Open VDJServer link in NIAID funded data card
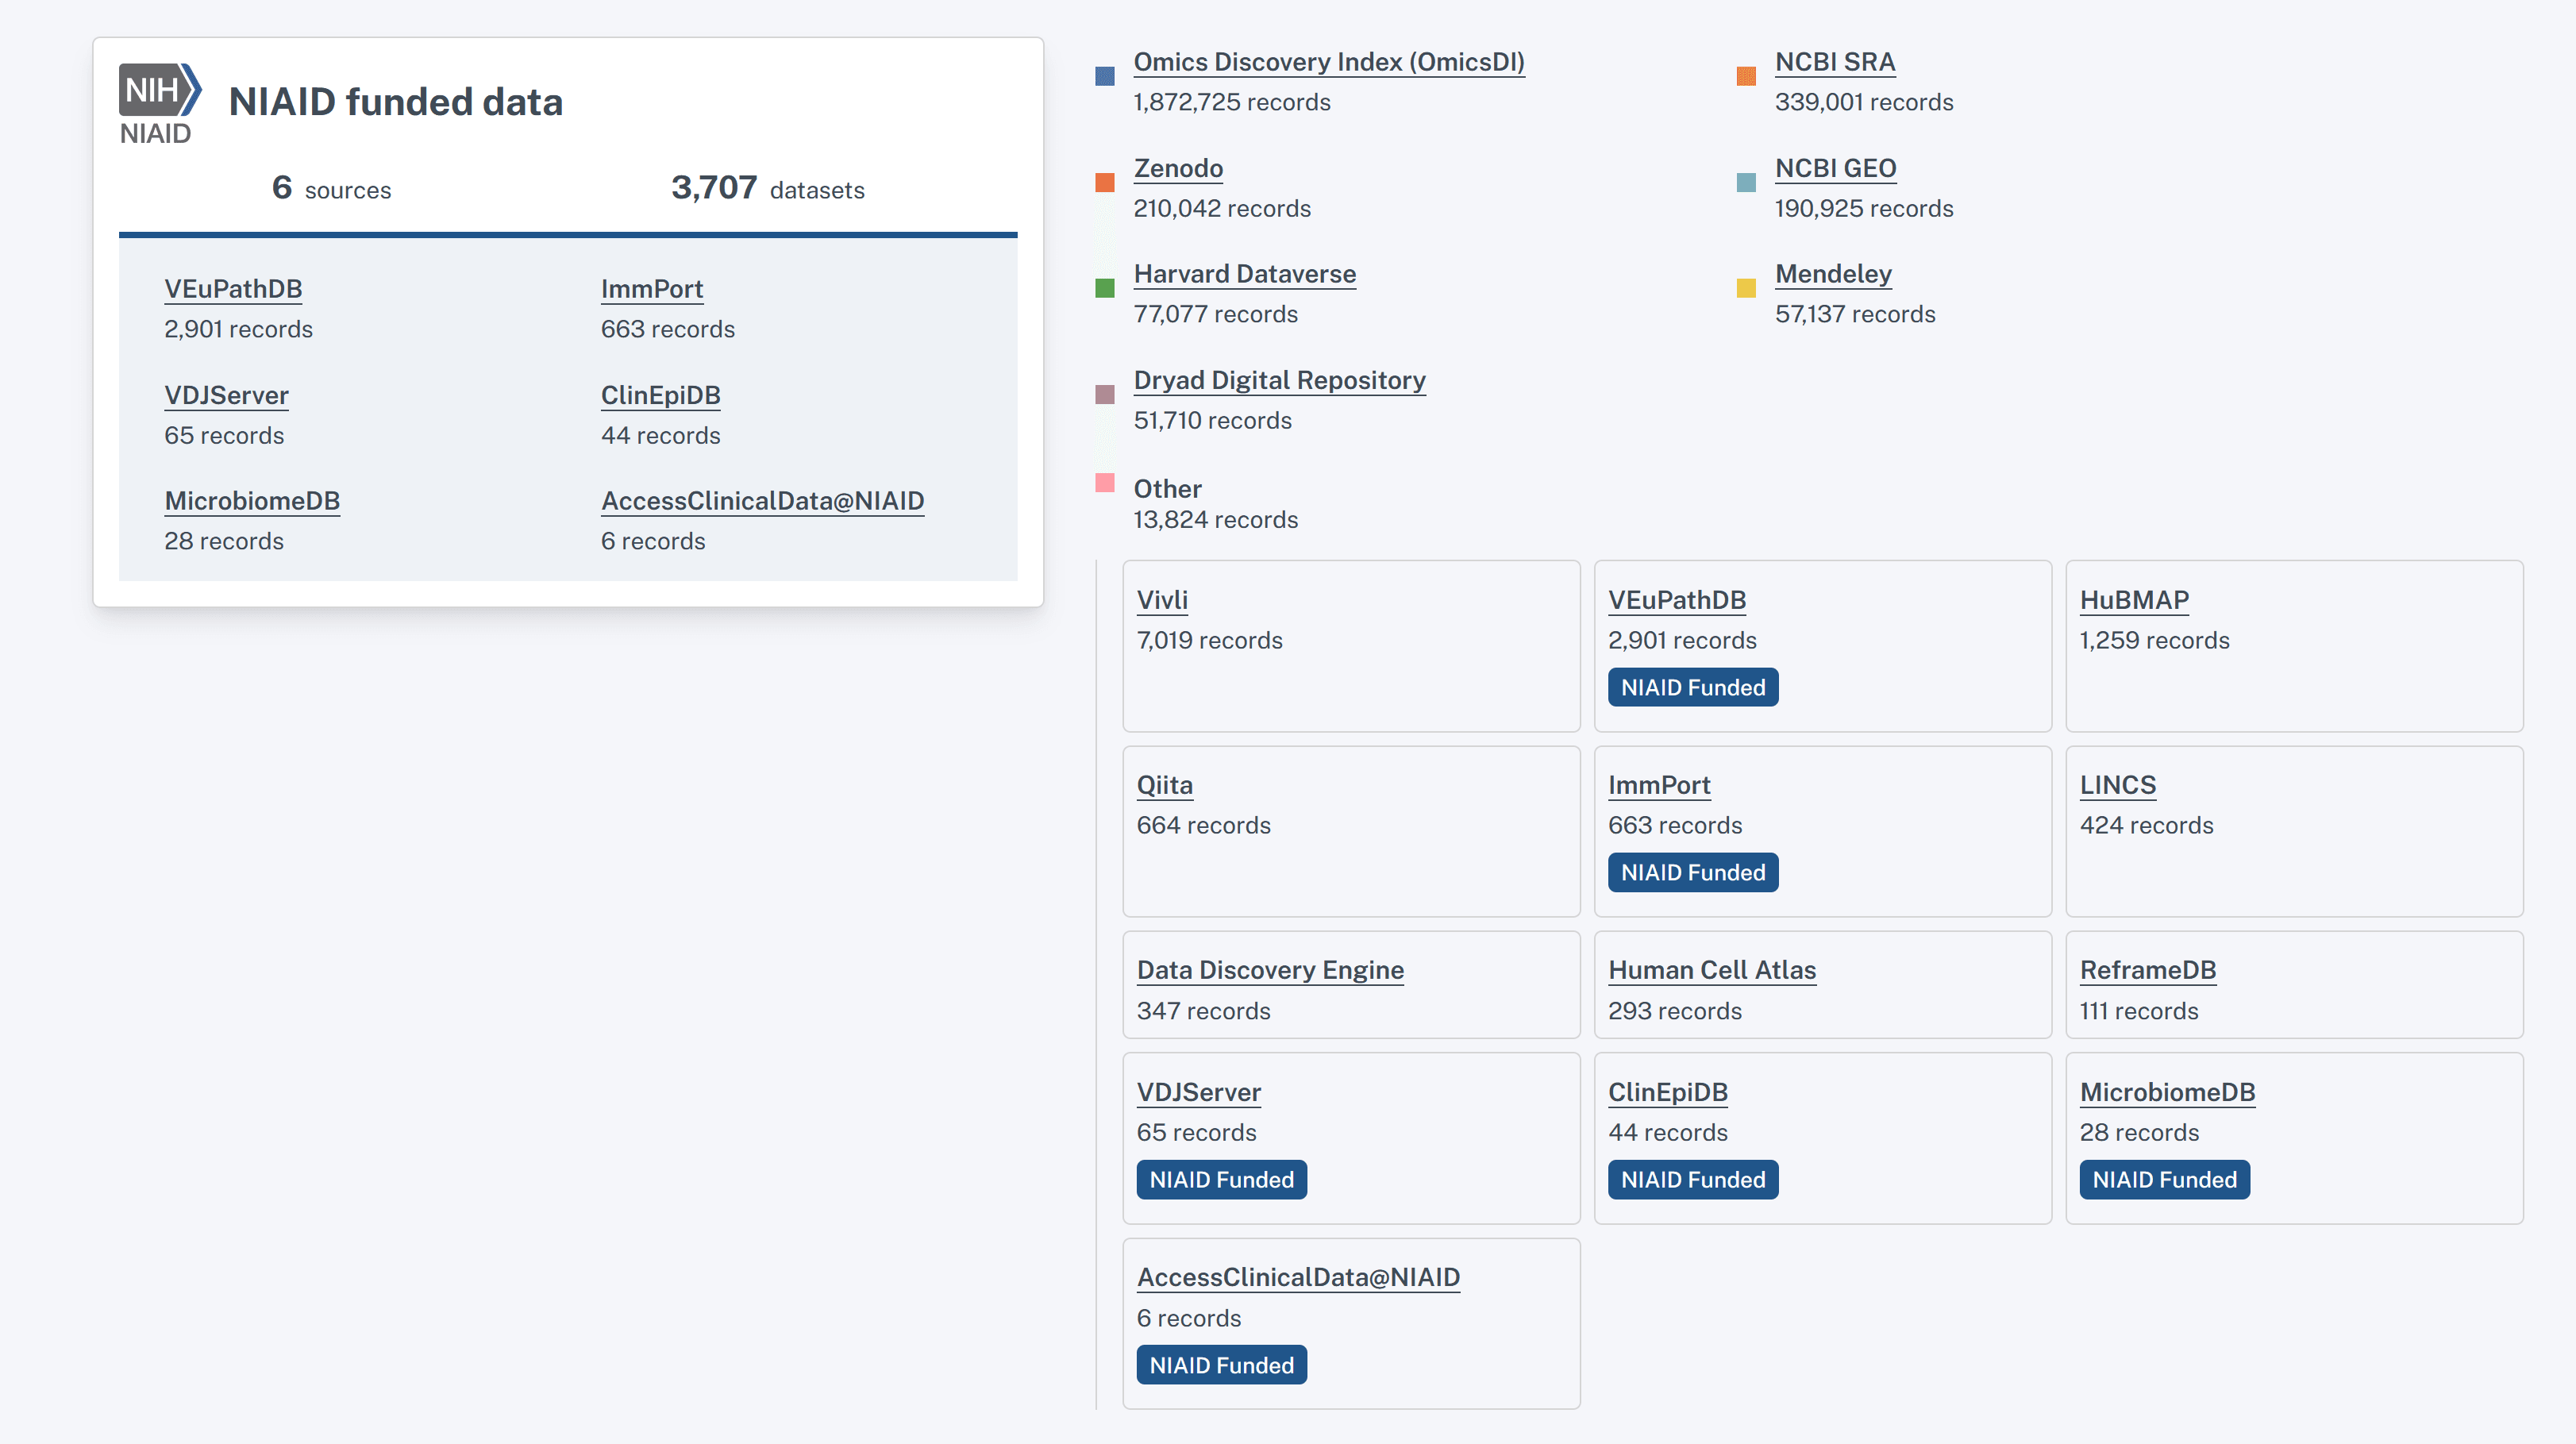The width and height of the screenshot is (2576, 1444). tap(226, 395)
